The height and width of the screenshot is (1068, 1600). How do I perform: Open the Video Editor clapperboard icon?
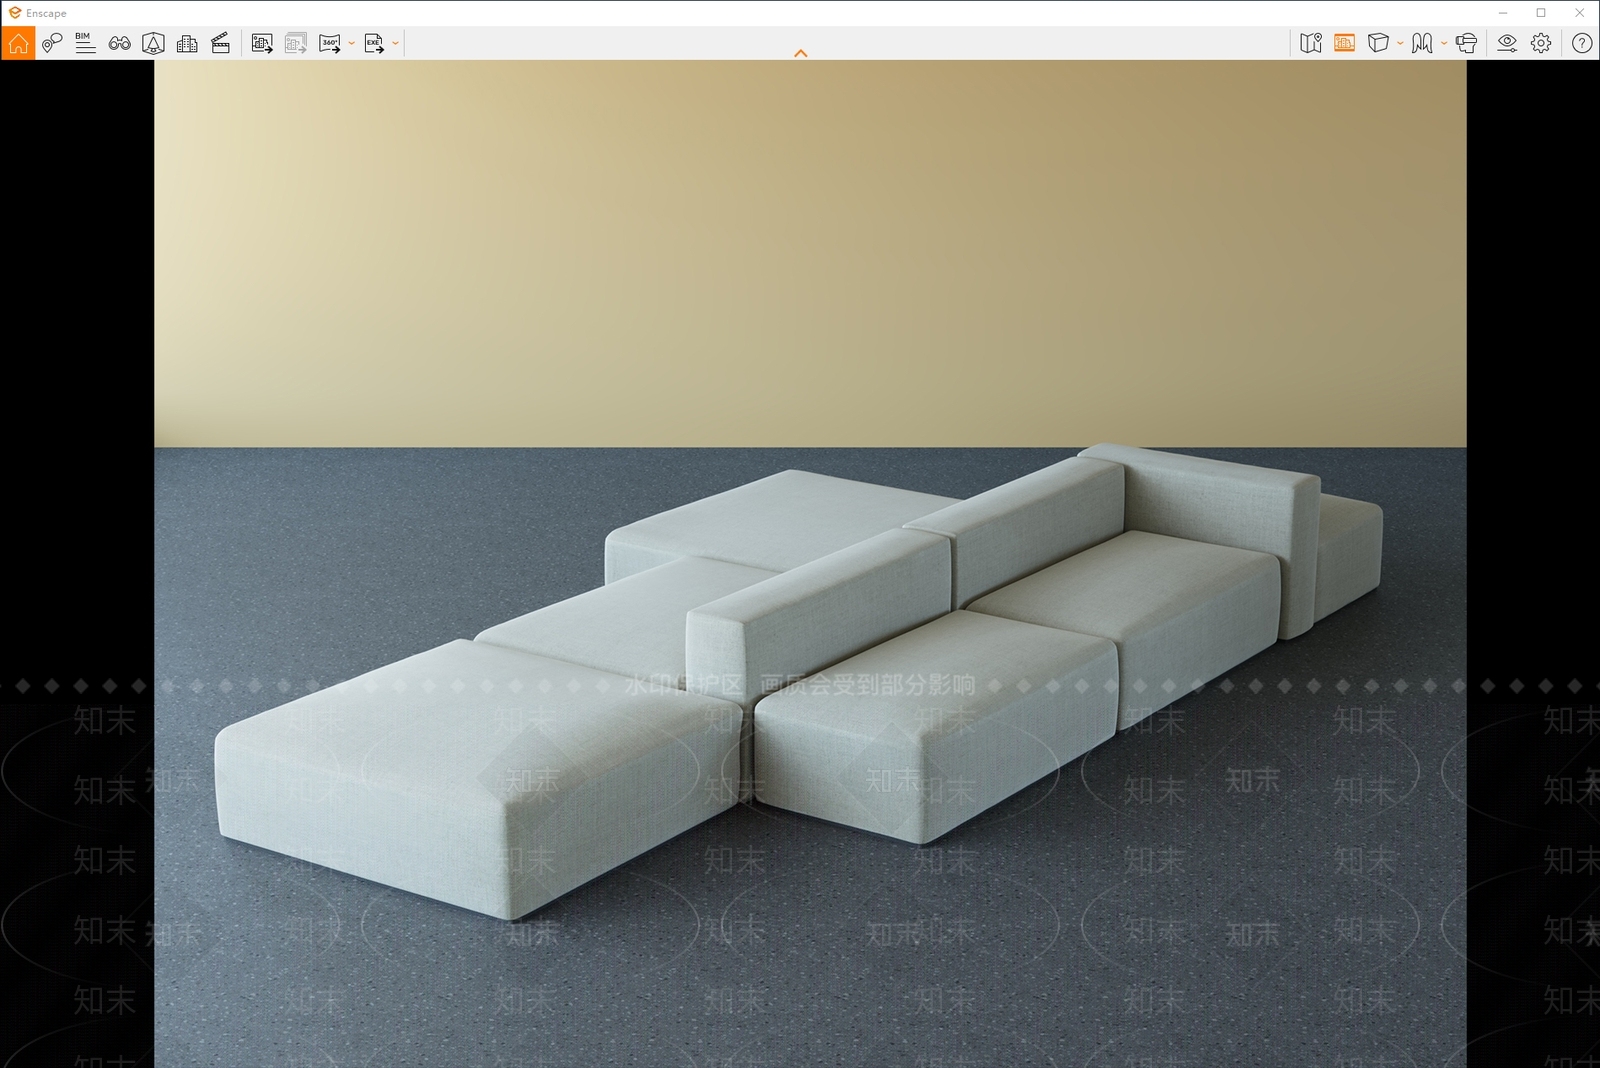pos(221,43)
